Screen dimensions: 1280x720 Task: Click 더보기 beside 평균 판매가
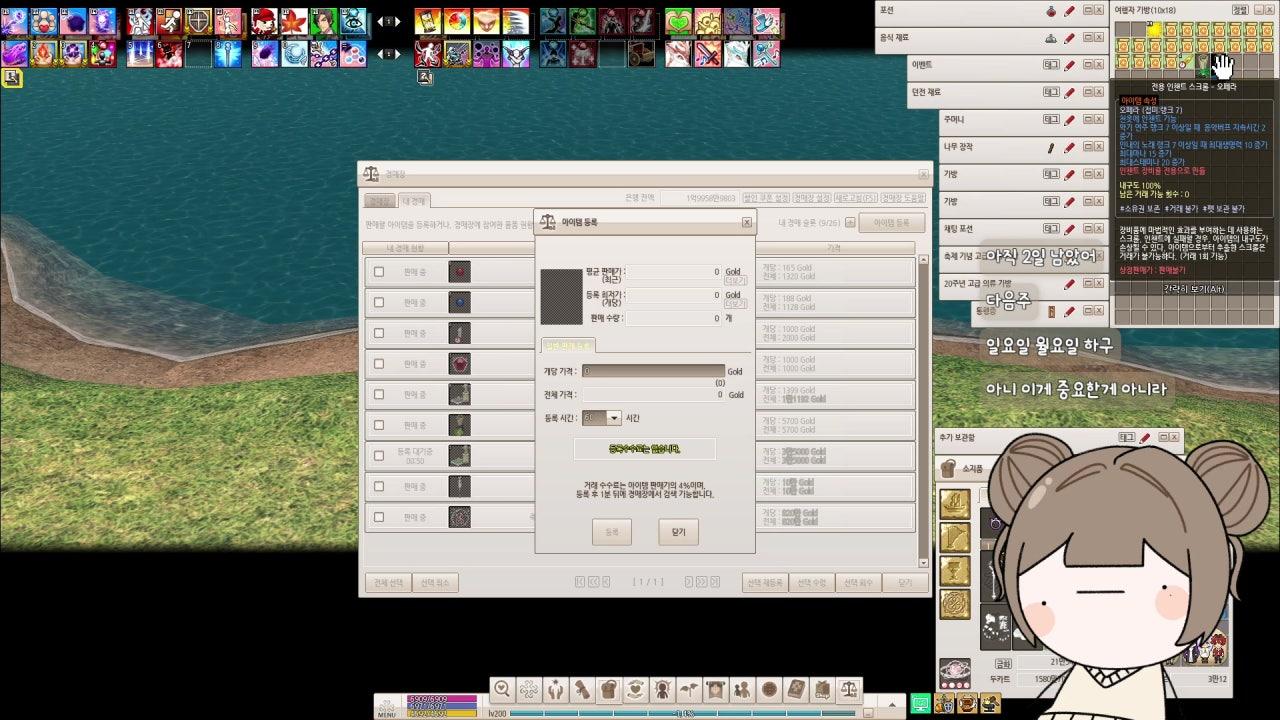click(x=736, y=280)
